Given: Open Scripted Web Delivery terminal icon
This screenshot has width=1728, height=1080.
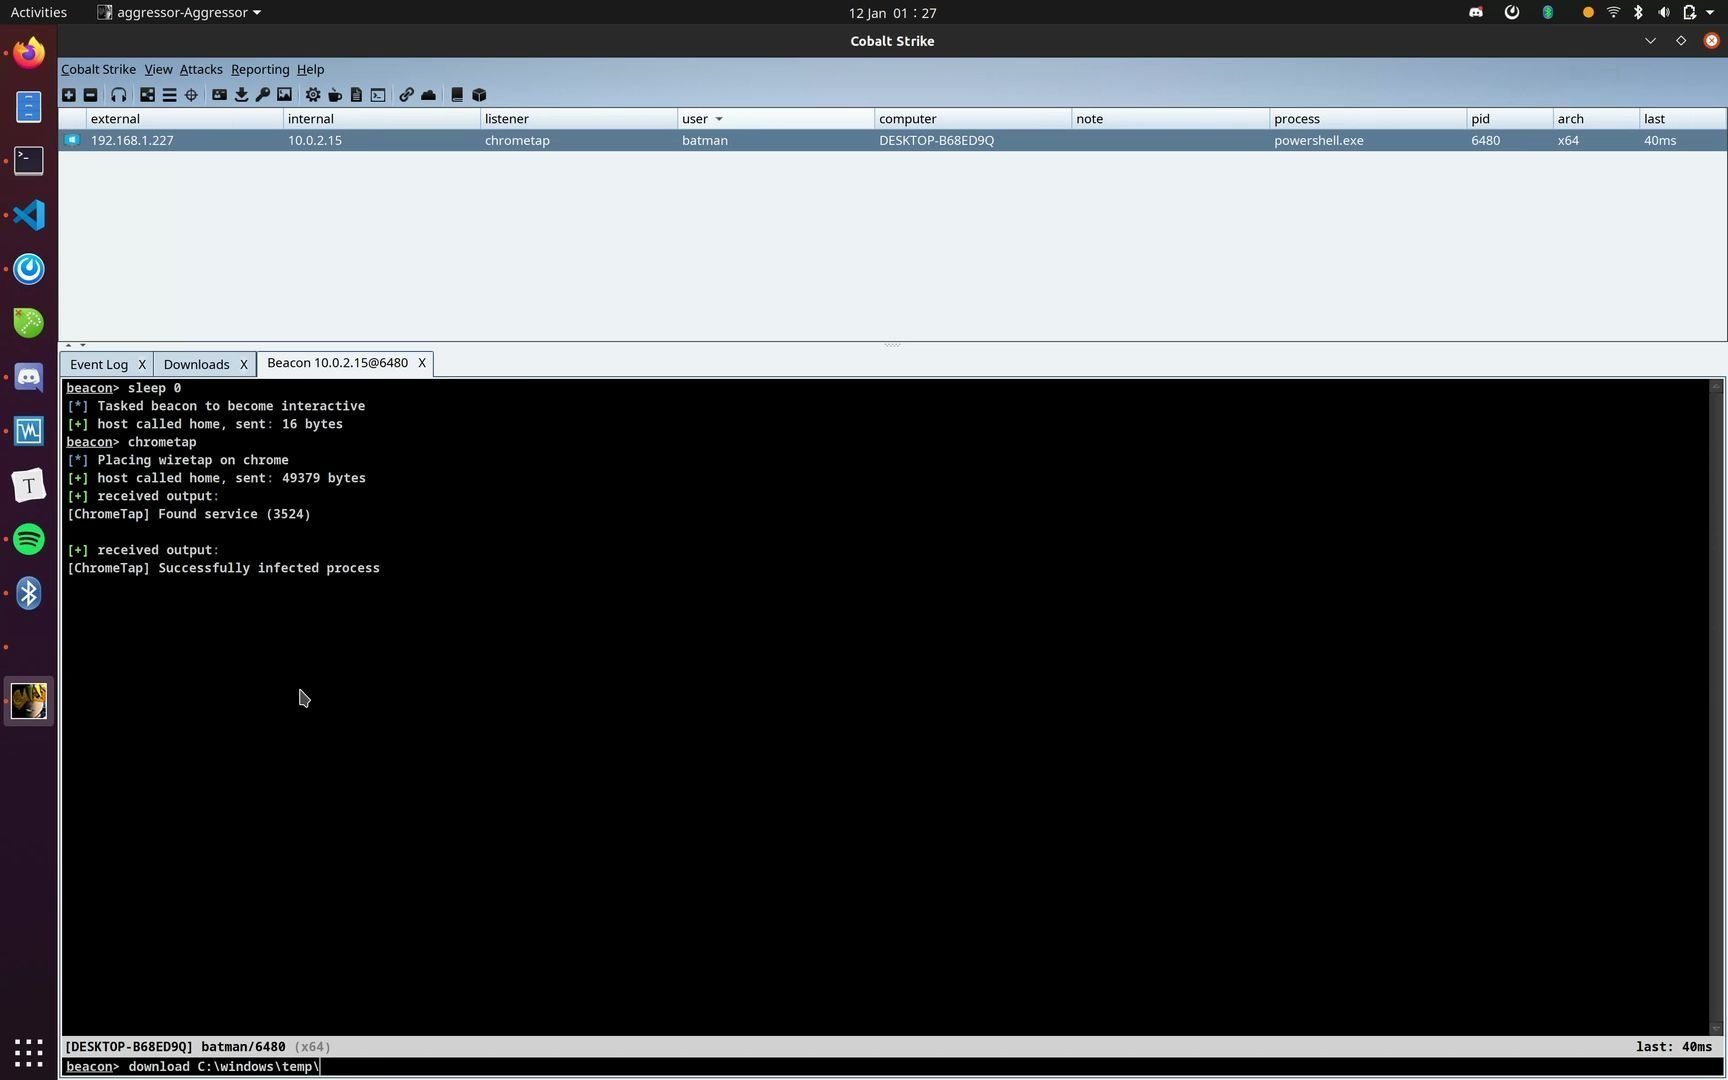Looking at the screenshot, I should (378, 95).
